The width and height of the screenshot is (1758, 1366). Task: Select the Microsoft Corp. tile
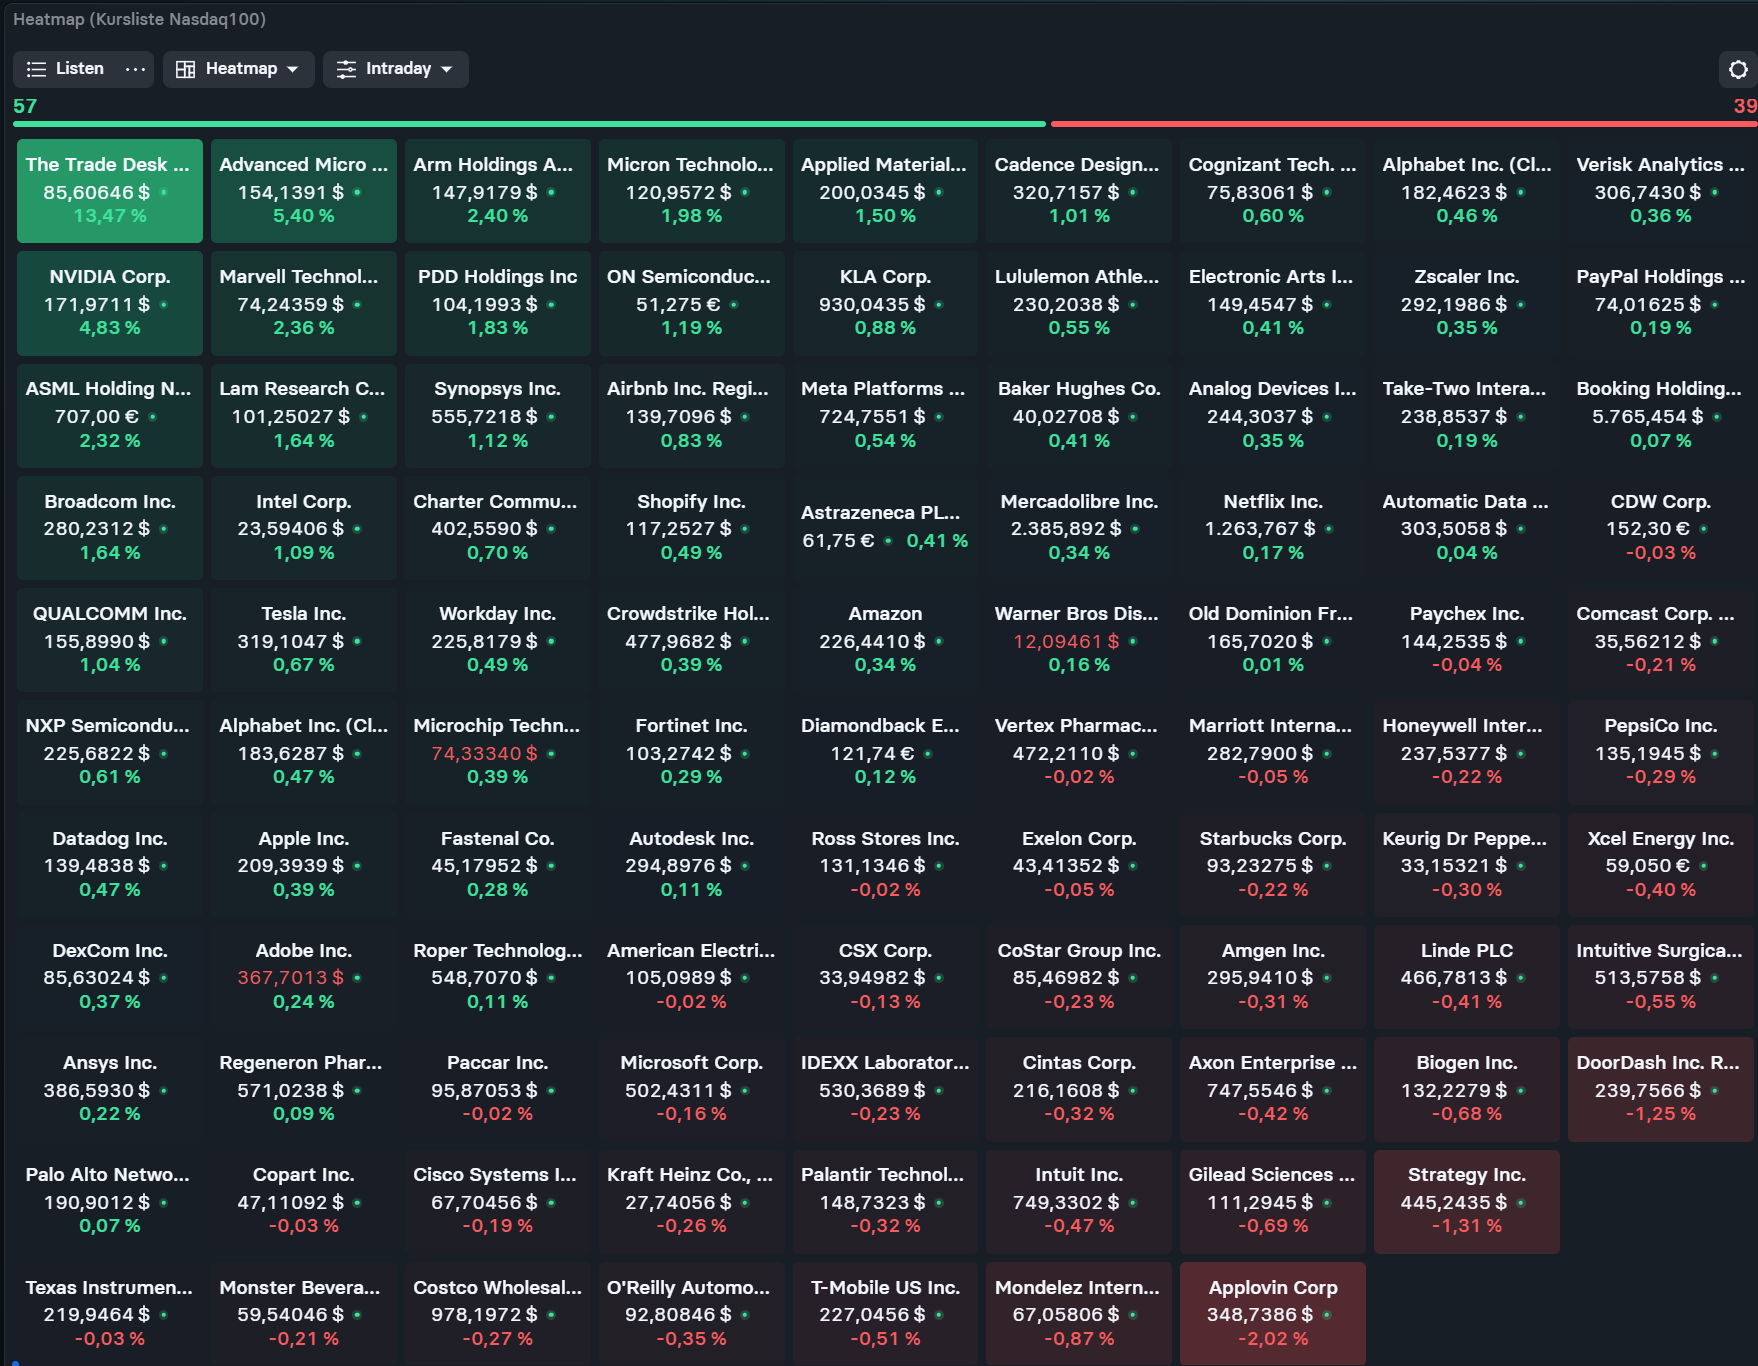[x=692, y=1089]
